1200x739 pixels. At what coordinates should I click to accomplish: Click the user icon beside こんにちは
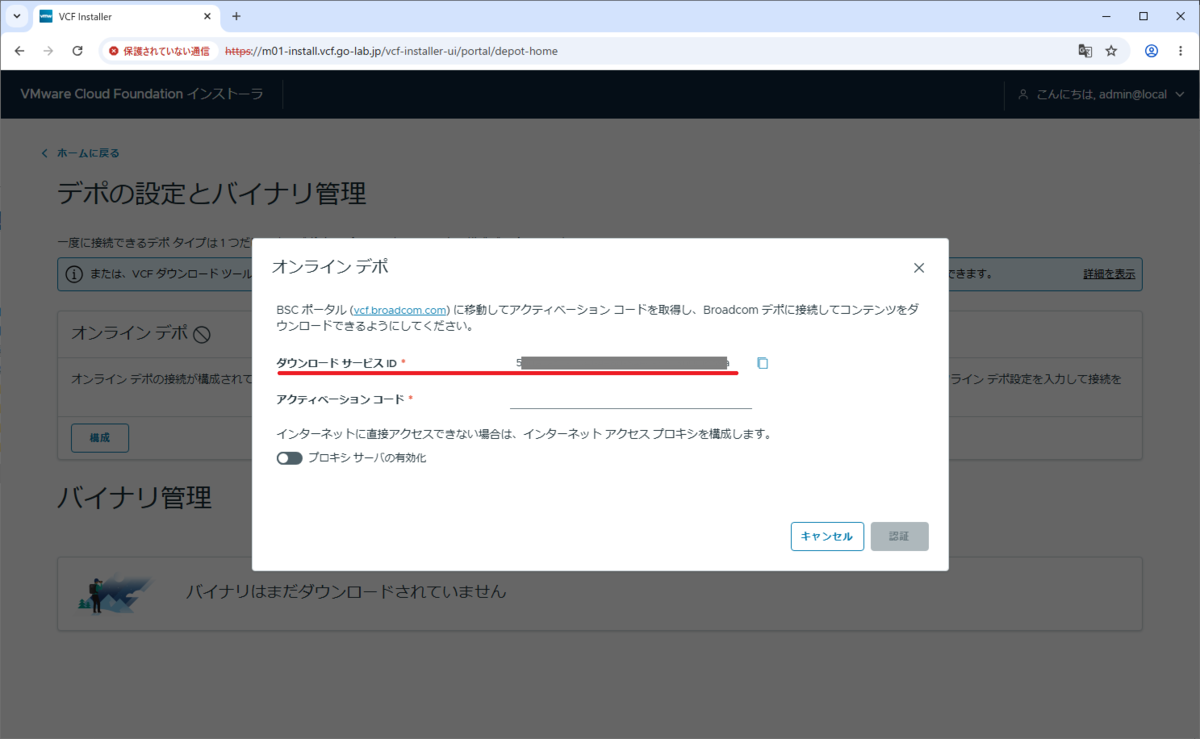tap(1023, 94)
